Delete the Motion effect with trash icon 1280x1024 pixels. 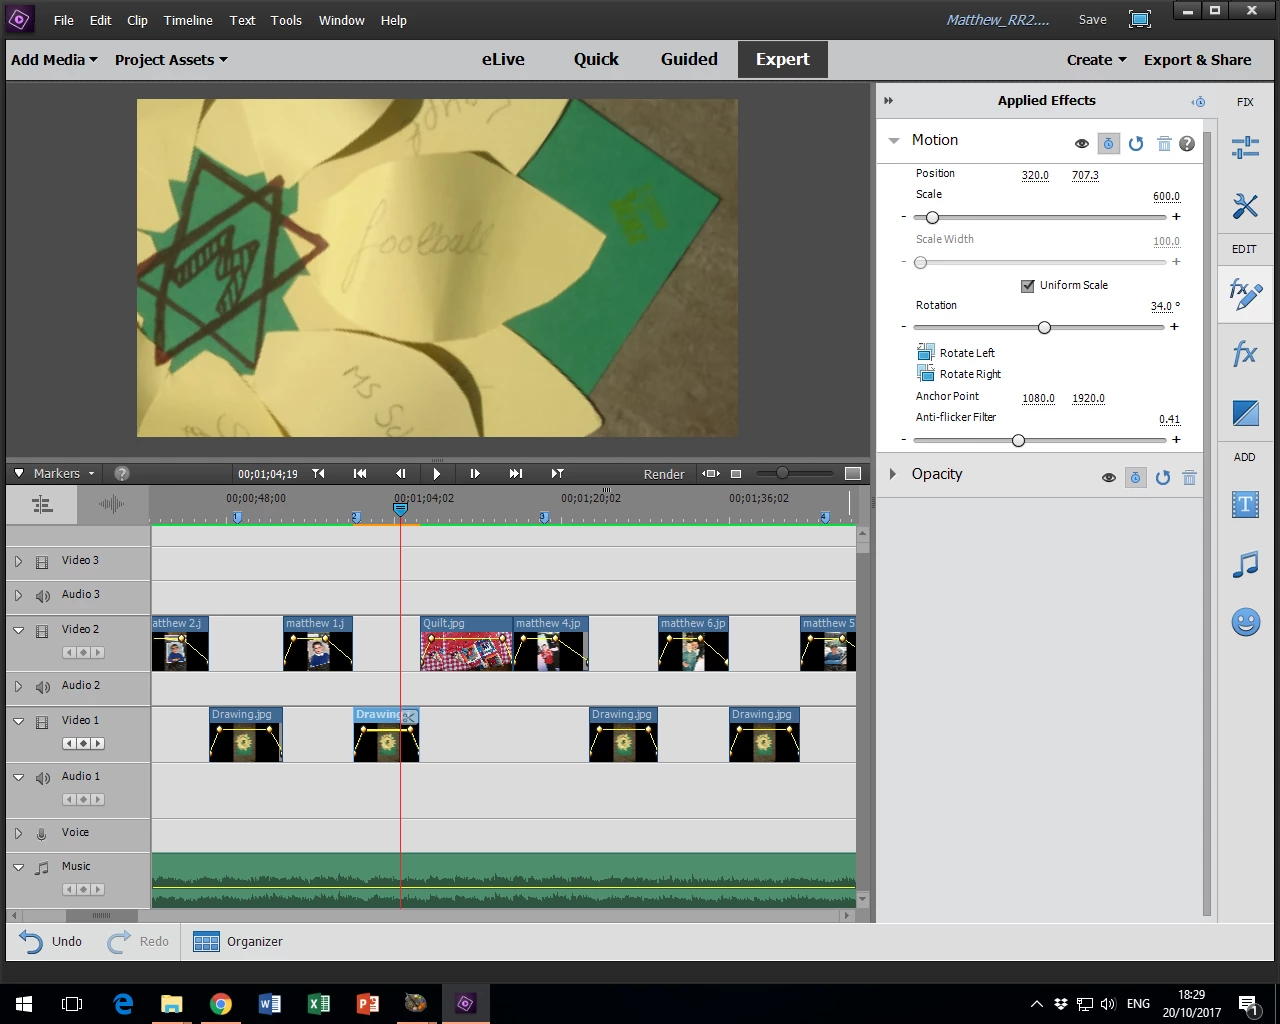click(1164, 143)
